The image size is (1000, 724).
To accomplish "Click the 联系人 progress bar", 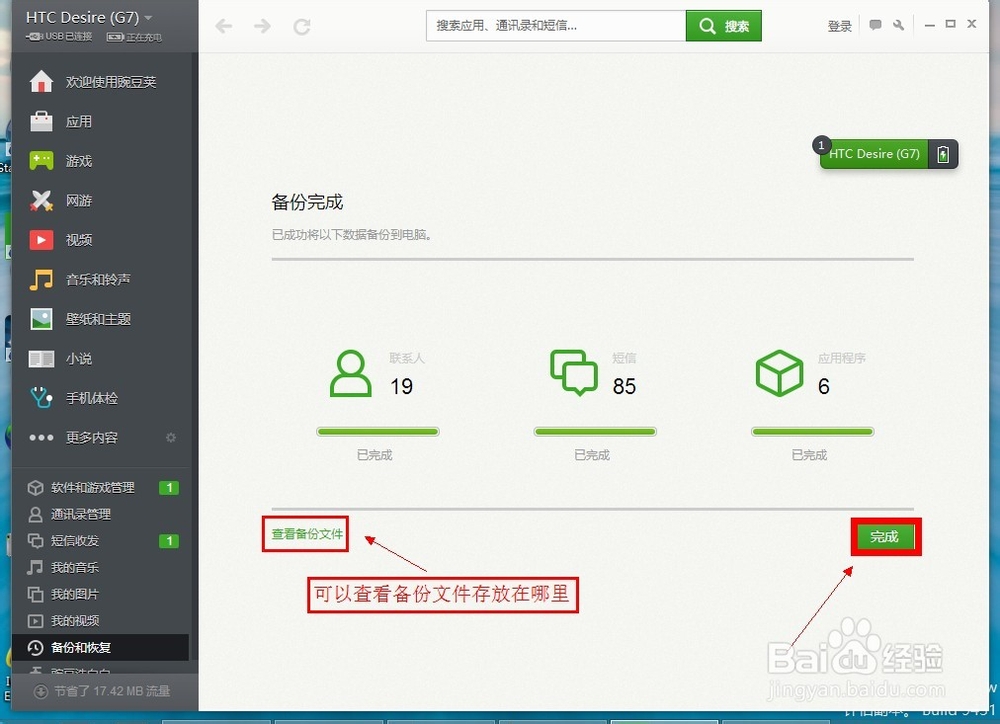I will (x=378, y=432).
